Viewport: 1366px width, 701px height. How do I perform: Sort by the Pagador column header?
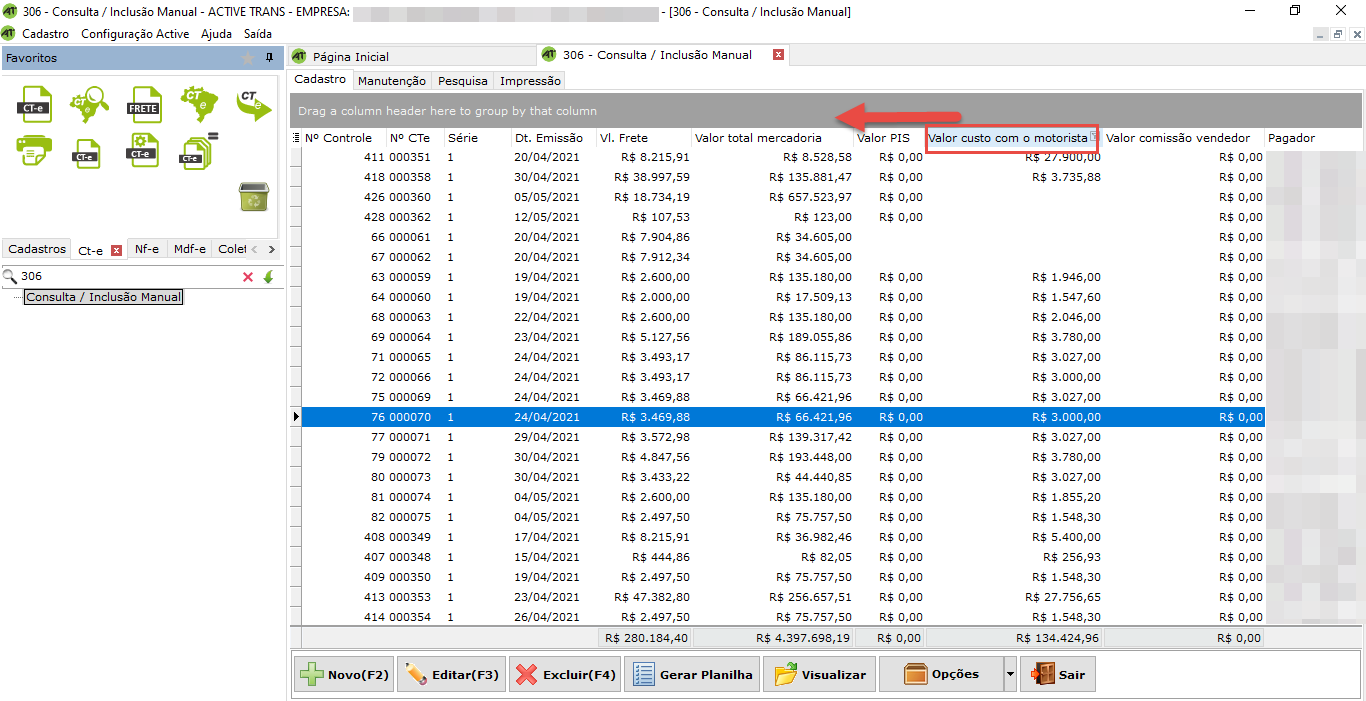coord(1313,138)
